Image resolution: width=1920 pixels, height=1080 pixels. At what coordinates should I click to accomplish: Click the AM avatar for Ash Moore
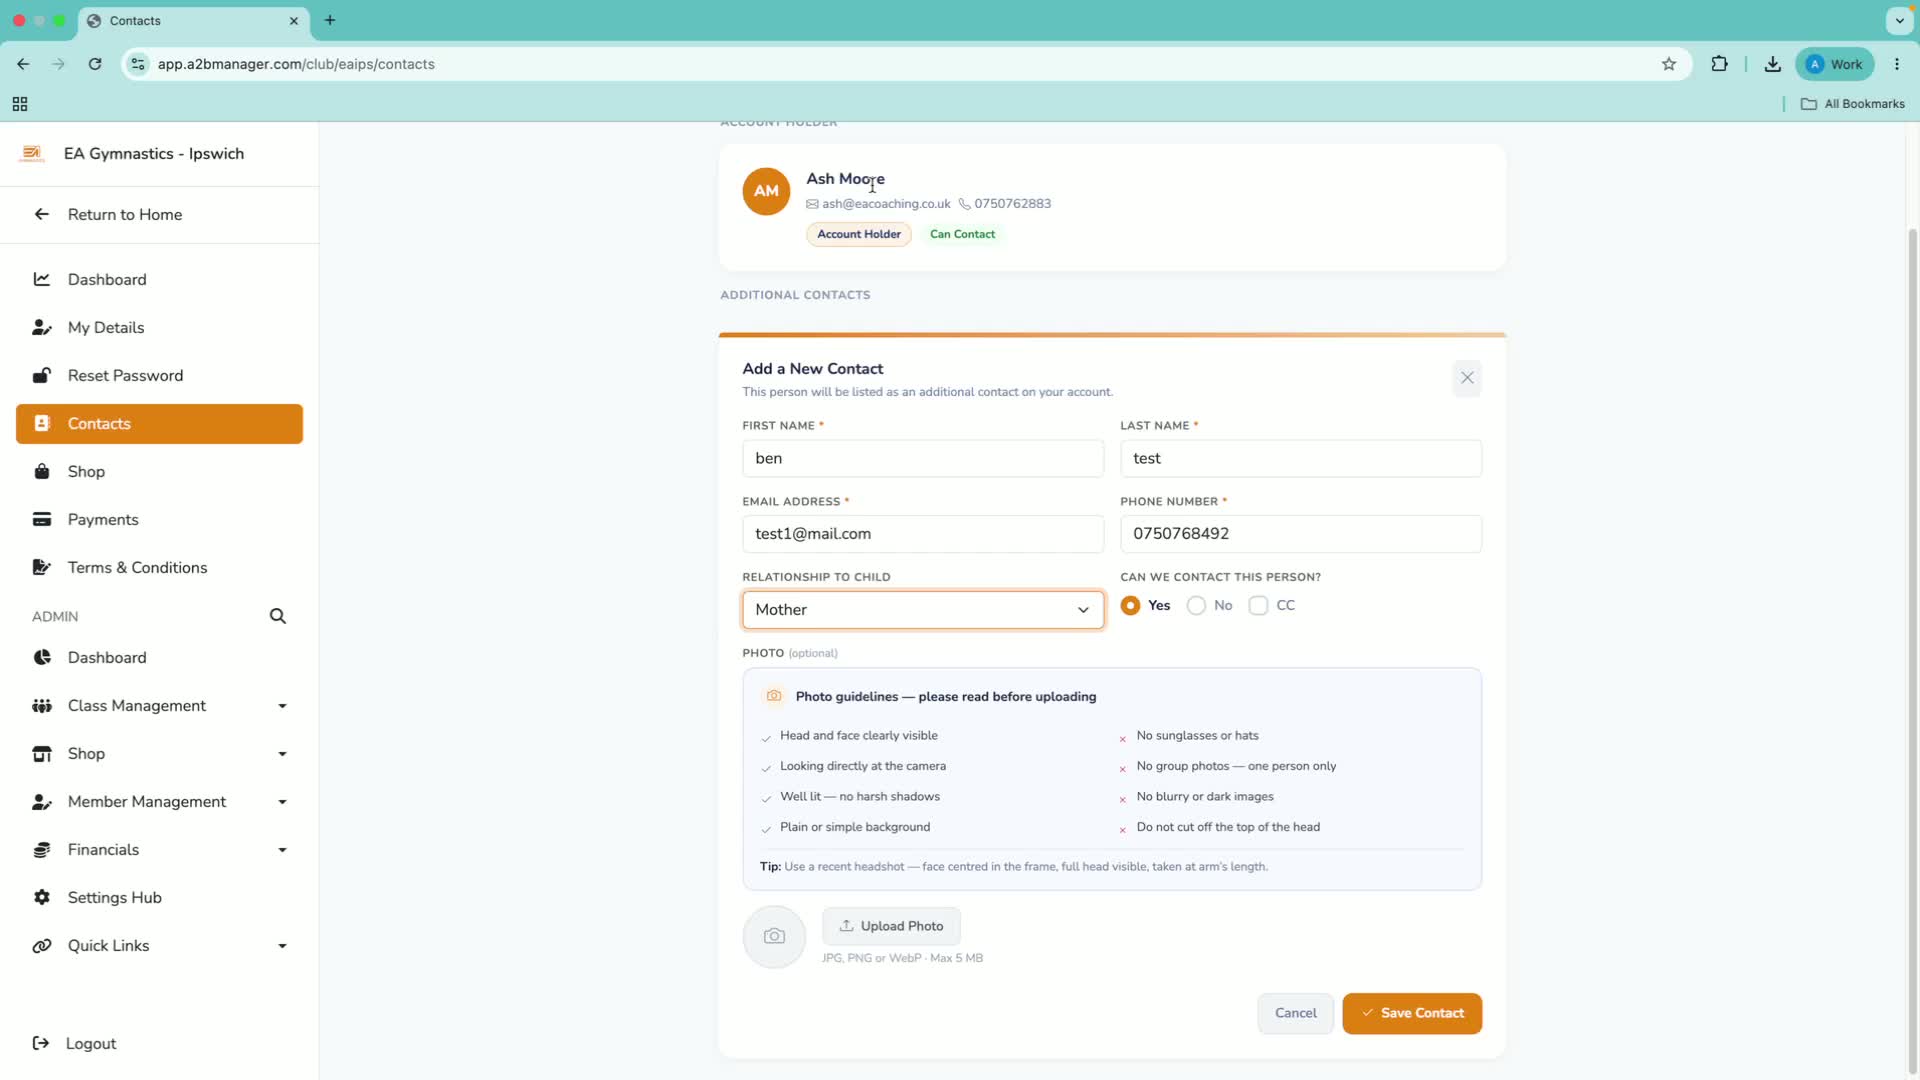pos(766,191)
